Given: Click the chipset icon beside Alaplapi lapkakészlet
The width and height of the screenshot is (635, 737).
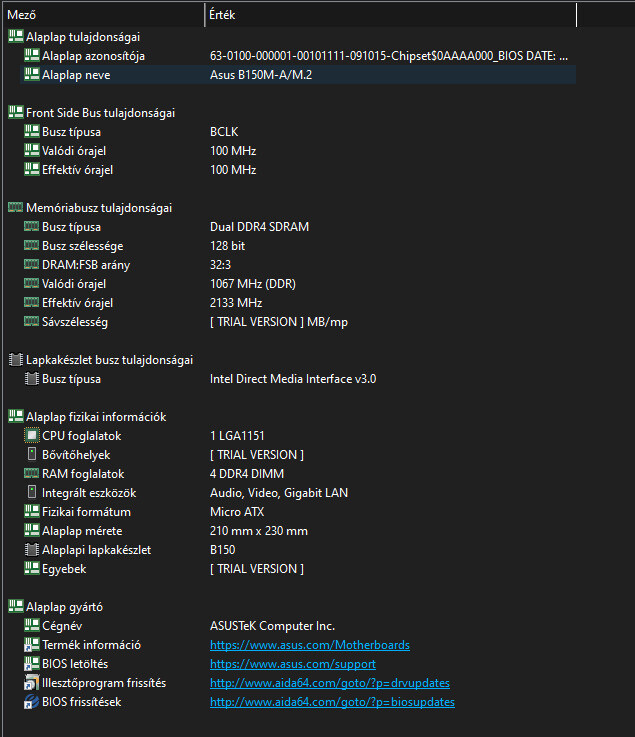Looking at the screenshot, I should [32, 550].
